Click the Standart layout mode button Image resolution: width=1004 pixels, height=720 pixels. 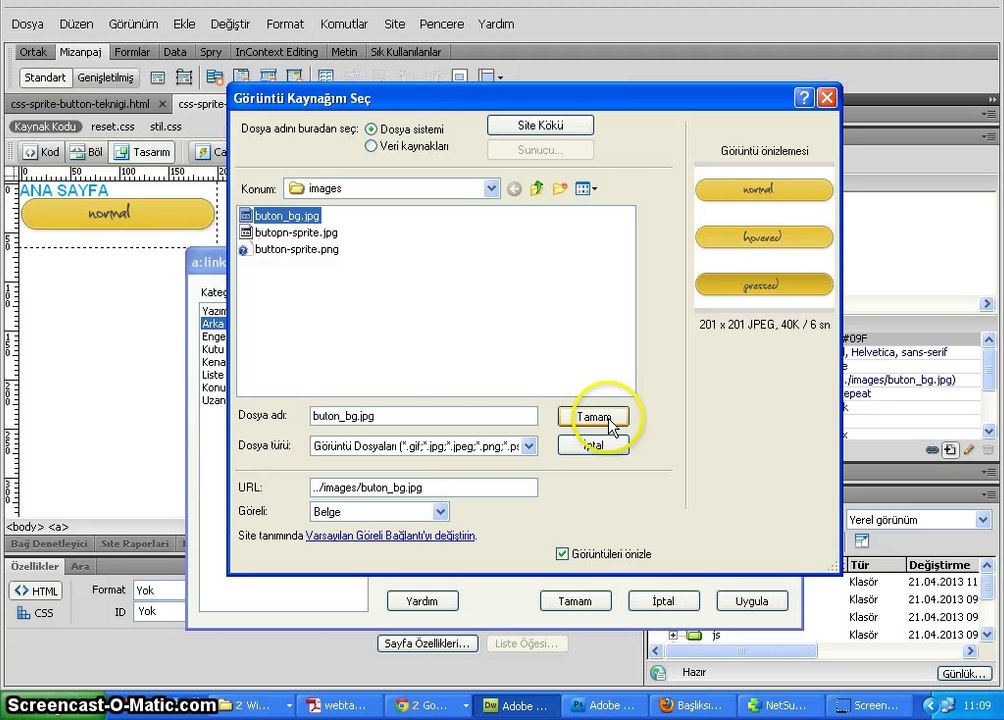pyautogui.click(x=45, y=78)
